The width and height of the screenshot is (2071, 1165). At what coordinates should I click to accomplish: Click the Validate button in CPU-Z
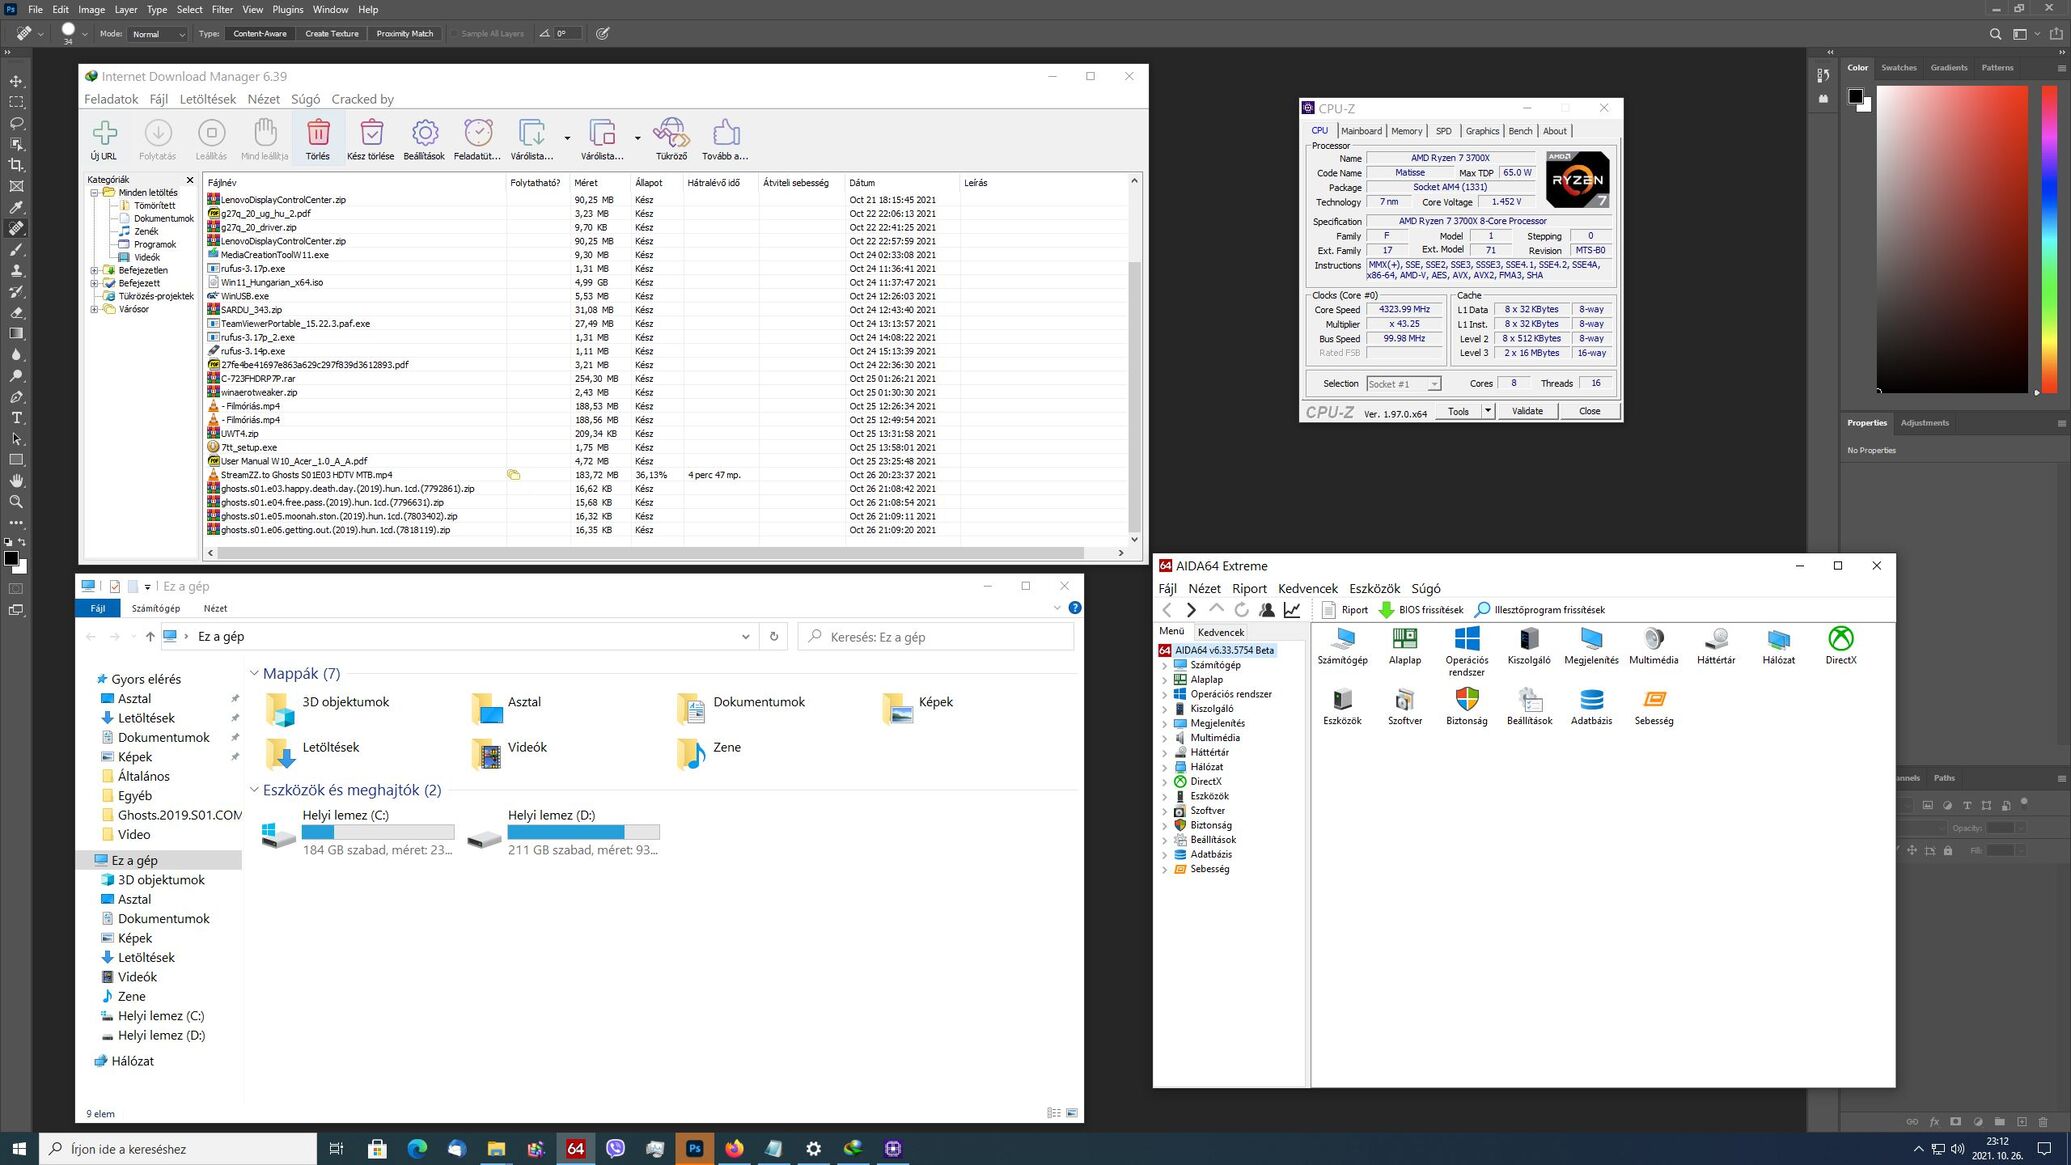pyautogui.click(x=1526, y=411)
